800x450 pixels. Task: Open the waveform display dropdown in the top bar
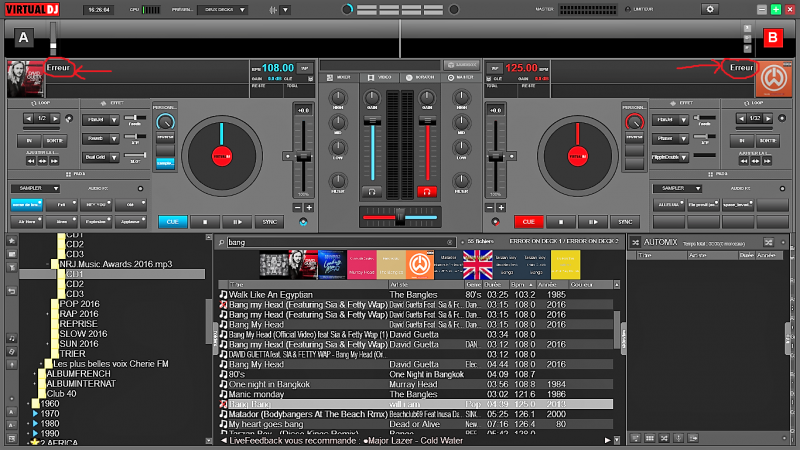[x=285, y=10]
